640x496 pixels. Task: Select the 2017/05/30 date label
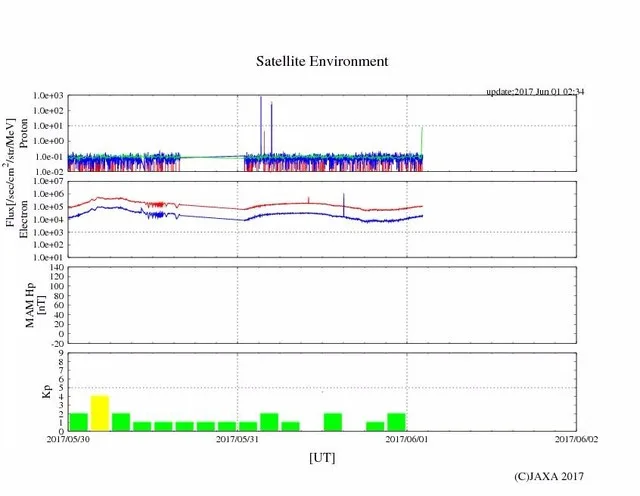pos(68,439)
